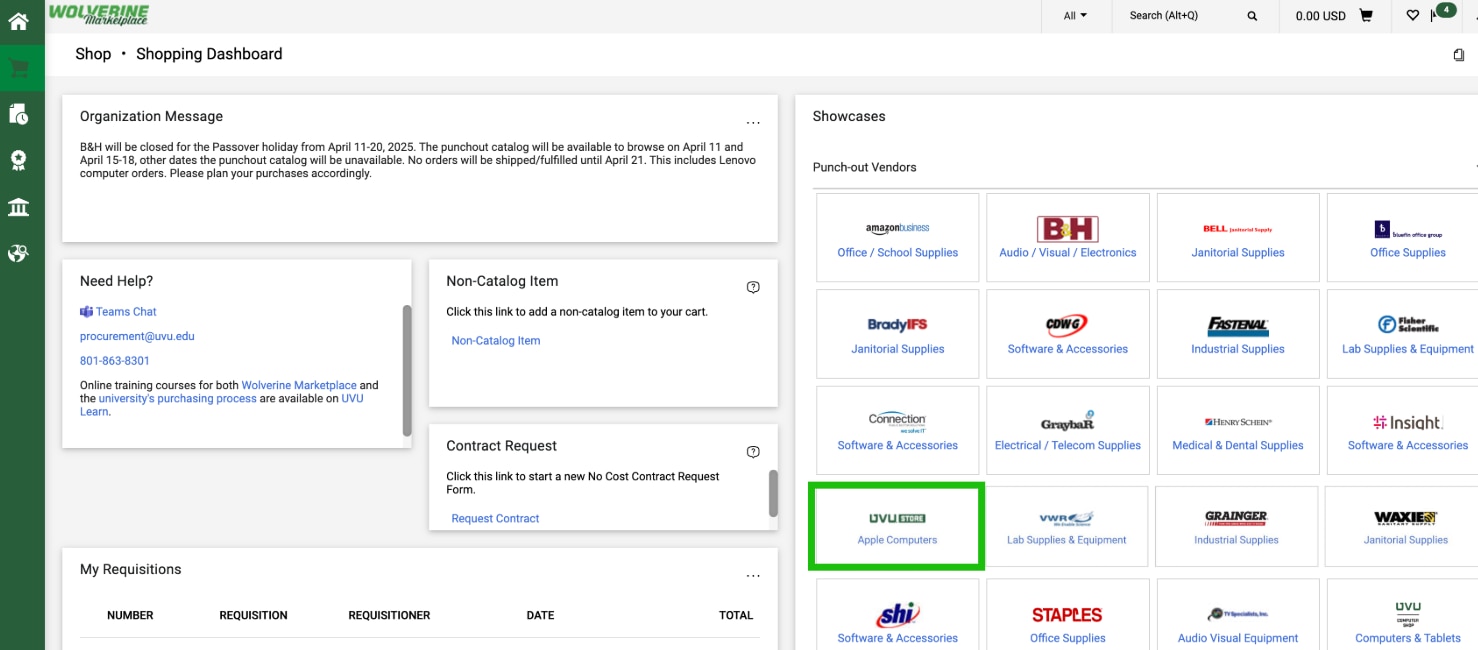Click the NUMBER column header
Screen dimensions: 1478x650
click(x=130, y=616)
